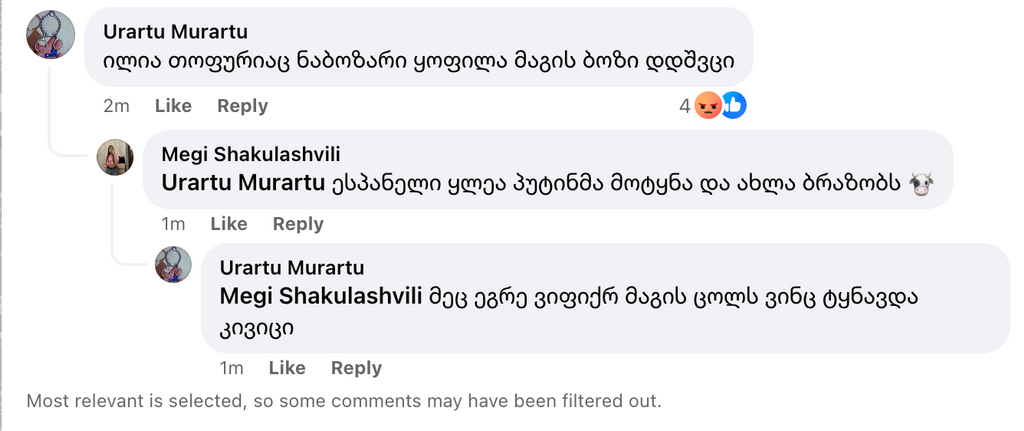This screenshot has width=1024, height=431.
Task: Reply to Megi Shakulashvili's comment
Action: [298, 224]
